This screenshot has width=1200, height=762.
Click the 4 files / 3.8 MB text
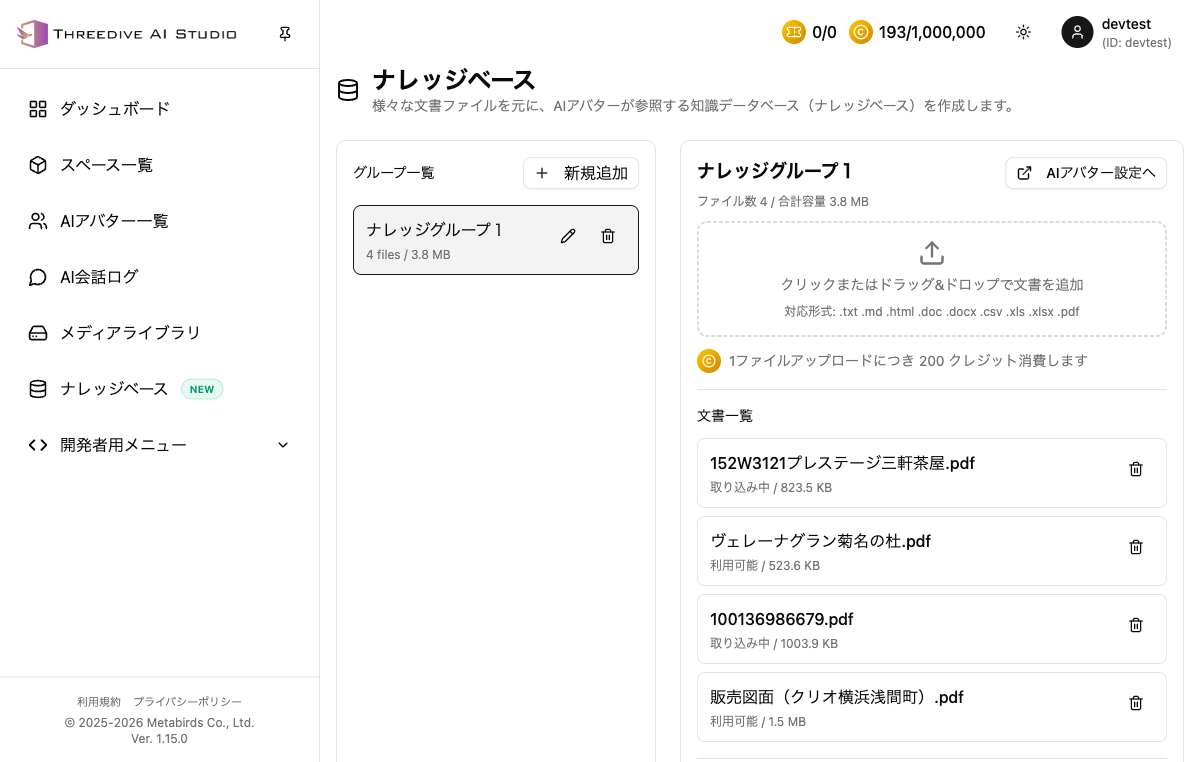point(408,255)
